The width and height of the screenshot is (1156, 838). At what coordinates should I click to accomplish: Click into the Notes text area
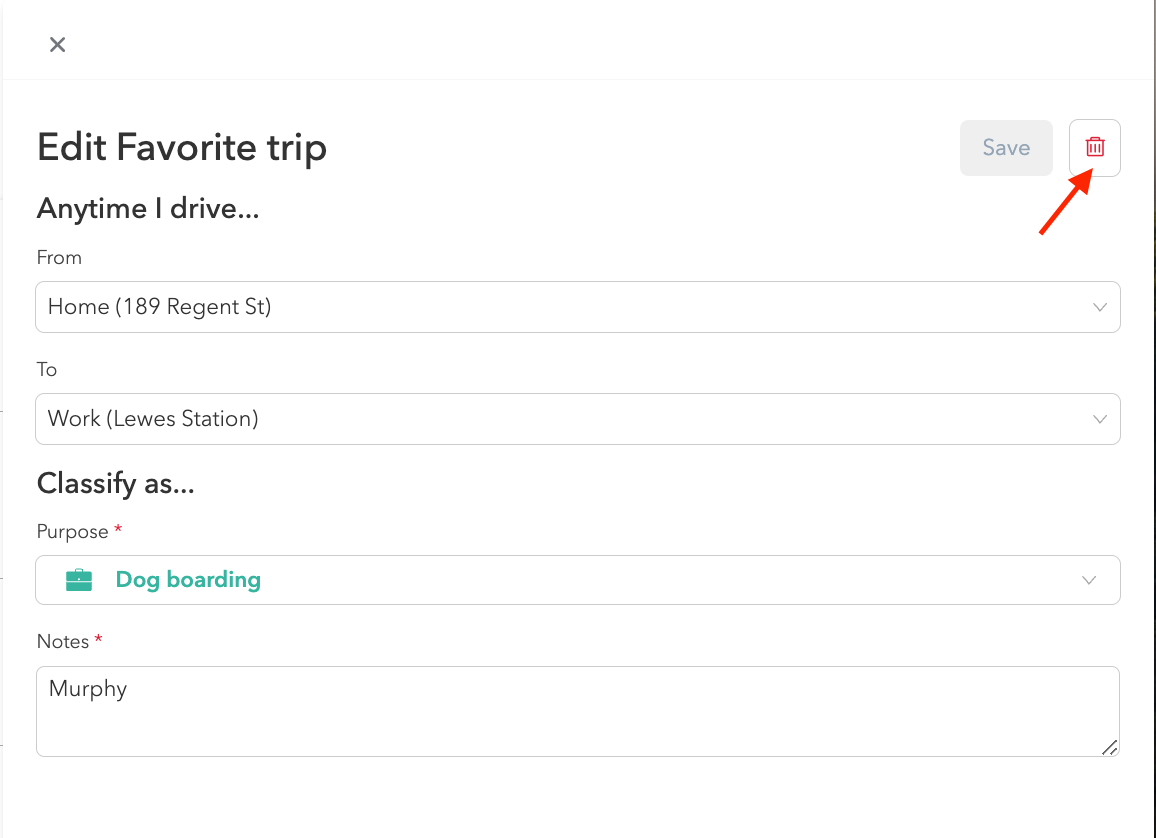tap(577, 722)
